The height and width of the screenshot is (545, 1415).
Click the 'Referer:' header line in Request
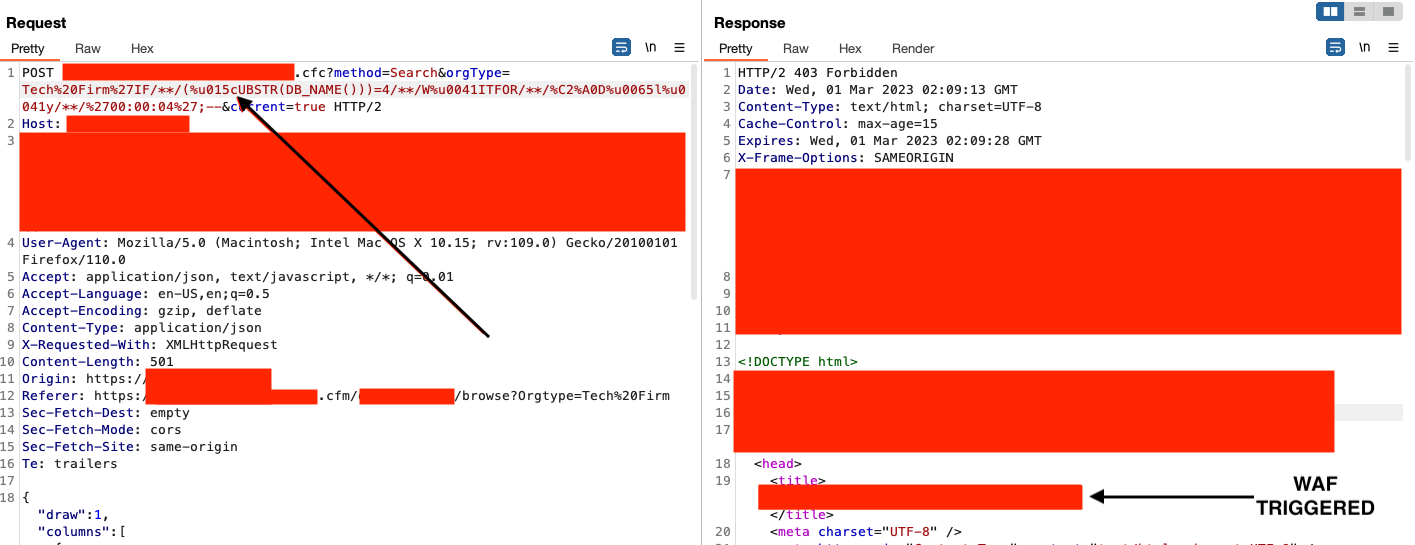coord(345,396)
